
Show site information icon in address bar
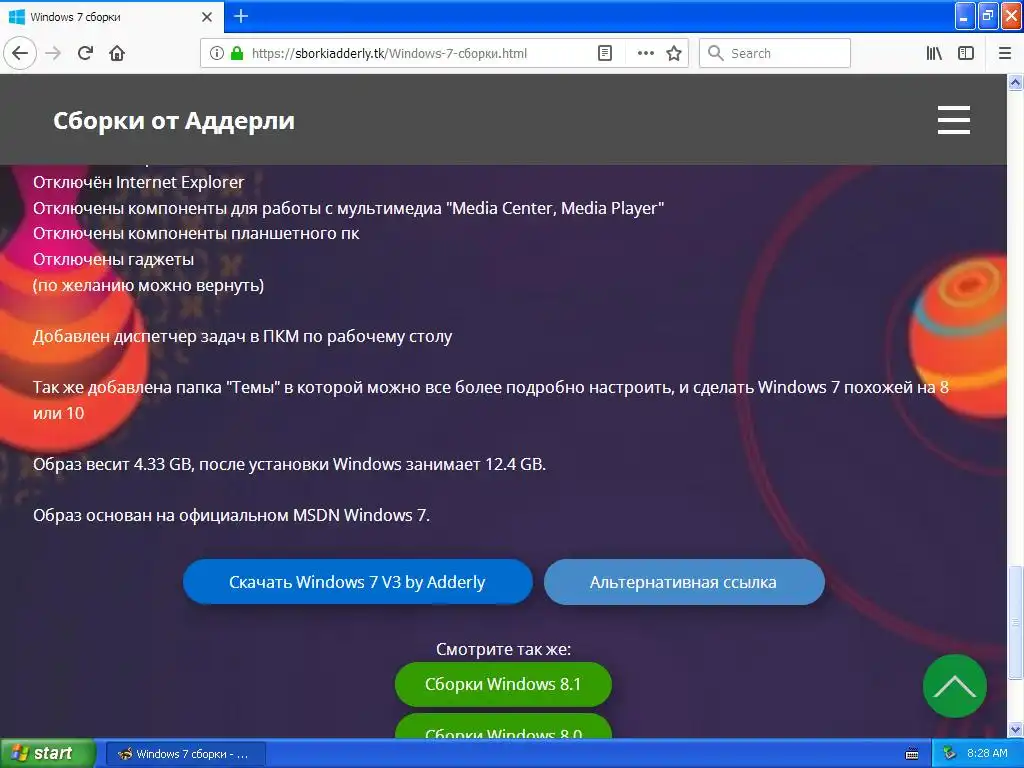216,53
